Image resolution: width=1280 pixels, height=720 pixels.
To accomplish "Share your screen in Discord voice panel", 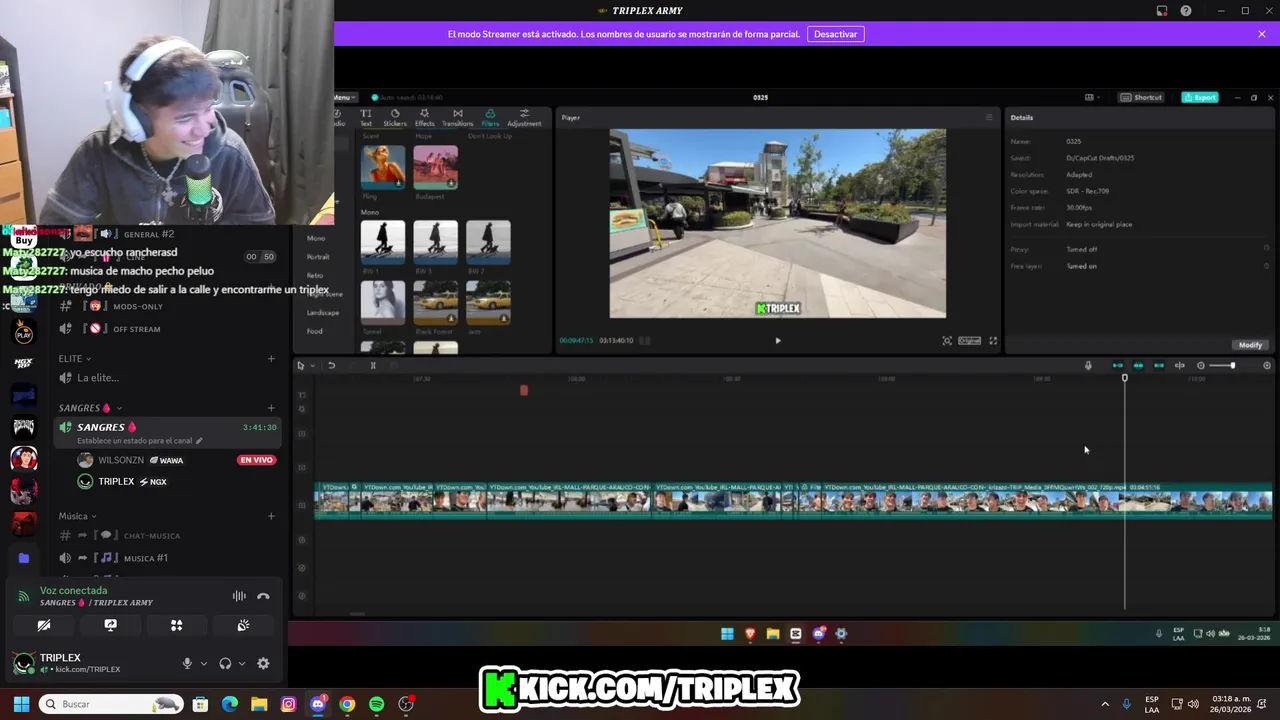I will 110,625.
